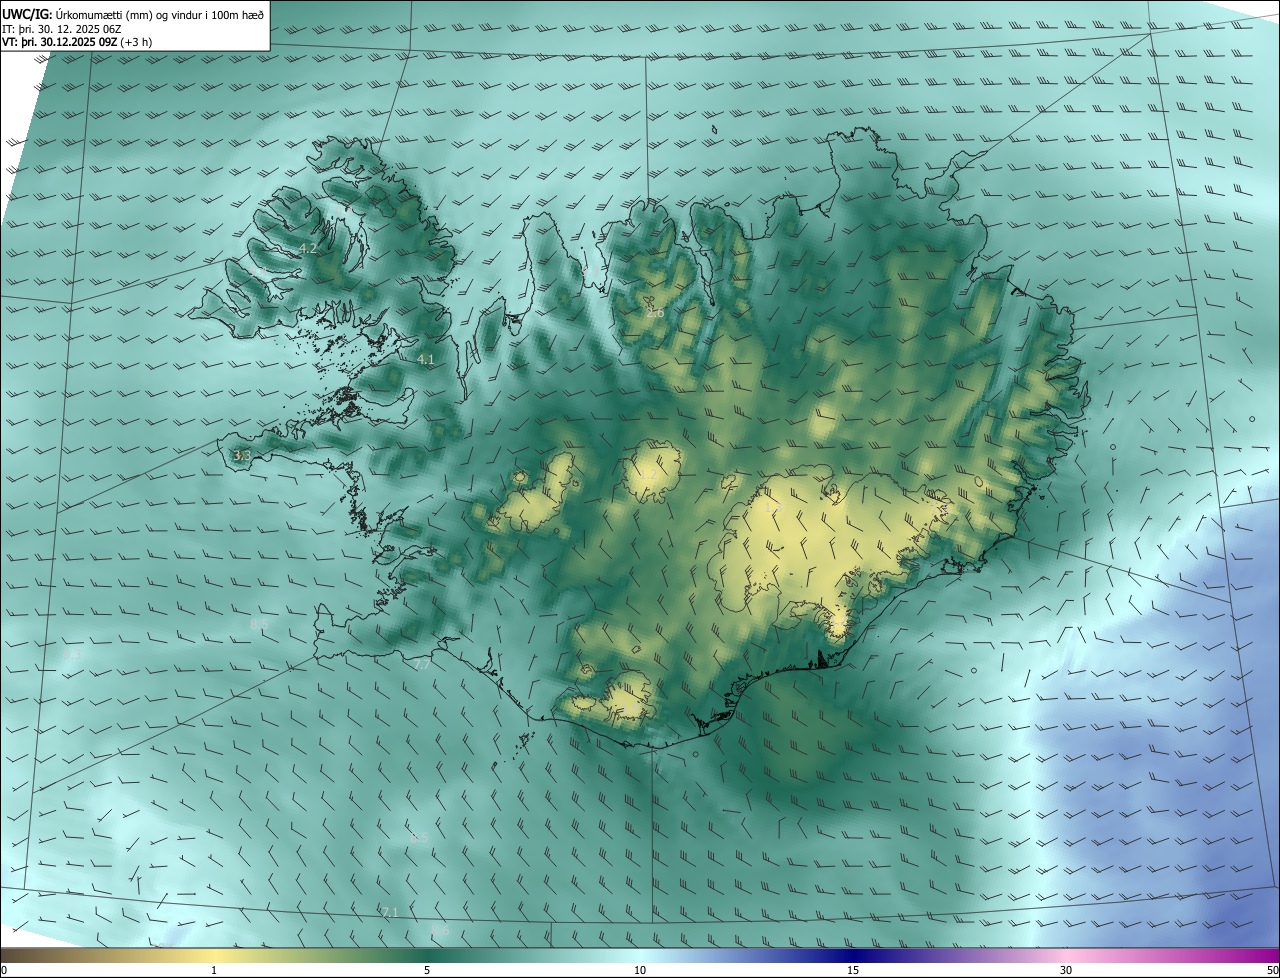
Task: Click the legend tick label 30
Action: click(1066, 970)
